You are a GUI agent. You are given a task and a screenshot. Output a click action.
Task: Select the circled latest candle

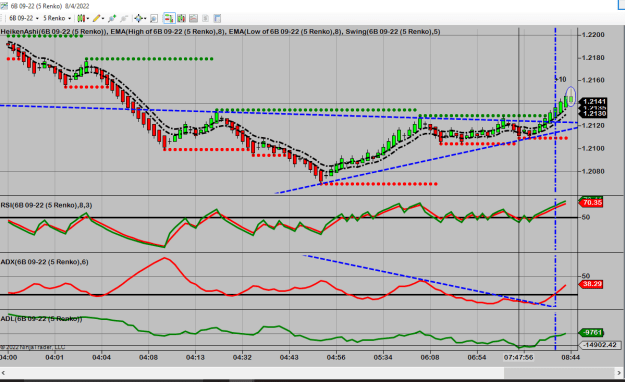pos(571,96)
